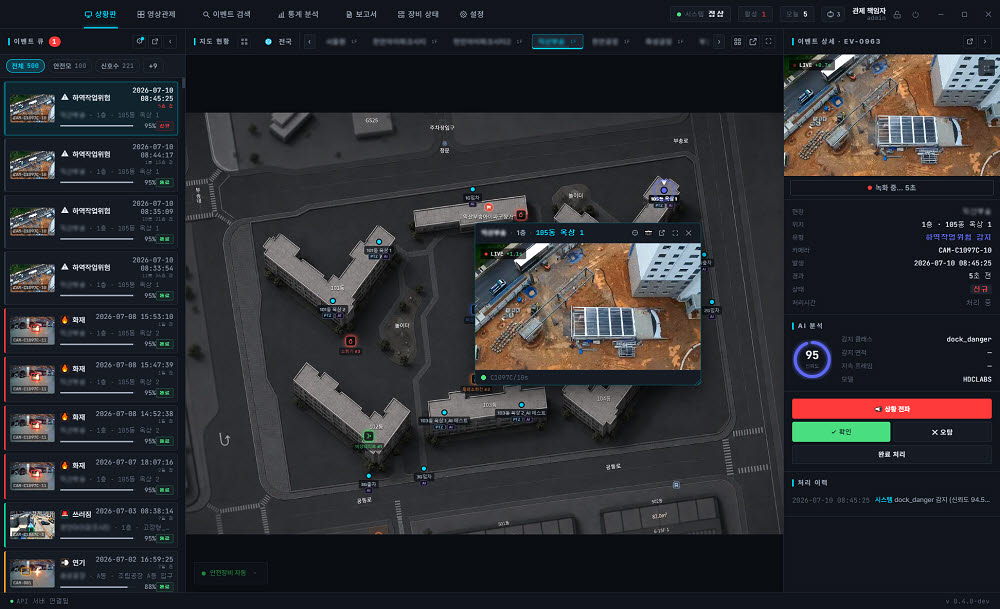Switch to the 영상관제 tab

(x=156, y=14)
